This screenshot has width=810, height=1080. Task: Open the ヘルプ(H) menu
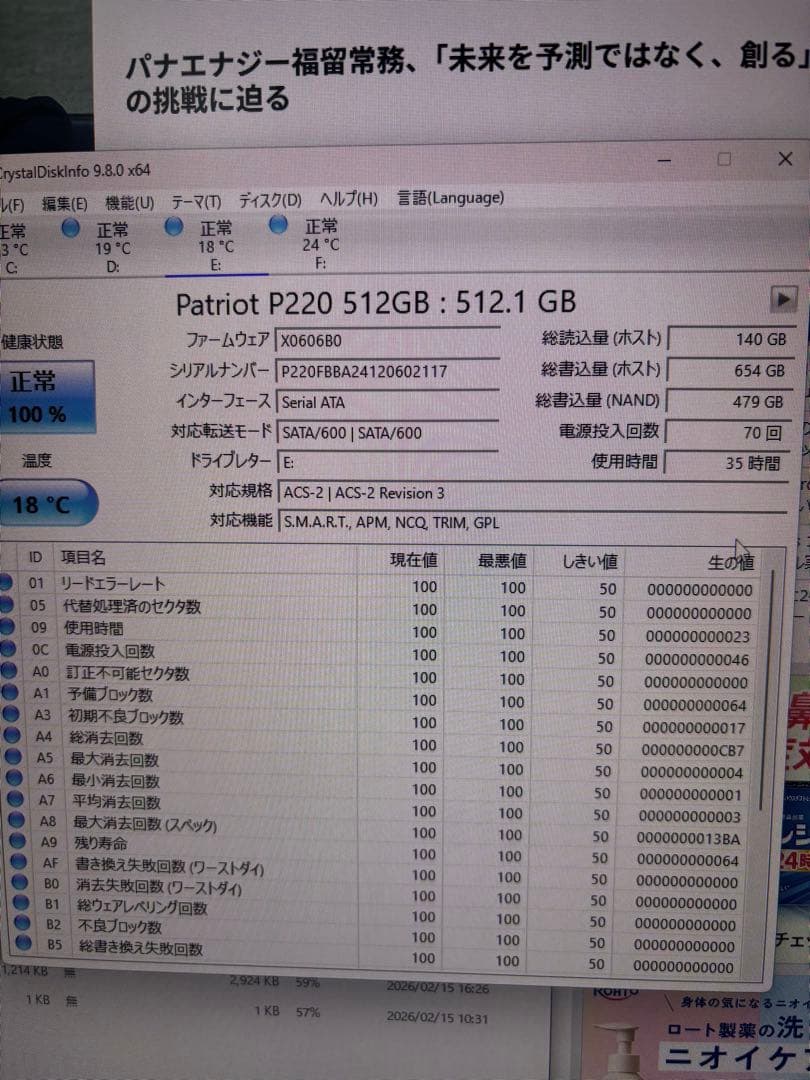tap(349, 199)
